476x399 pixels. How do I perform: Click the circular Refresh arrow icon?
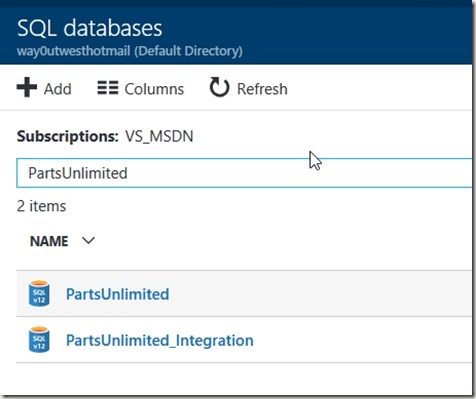219,87
